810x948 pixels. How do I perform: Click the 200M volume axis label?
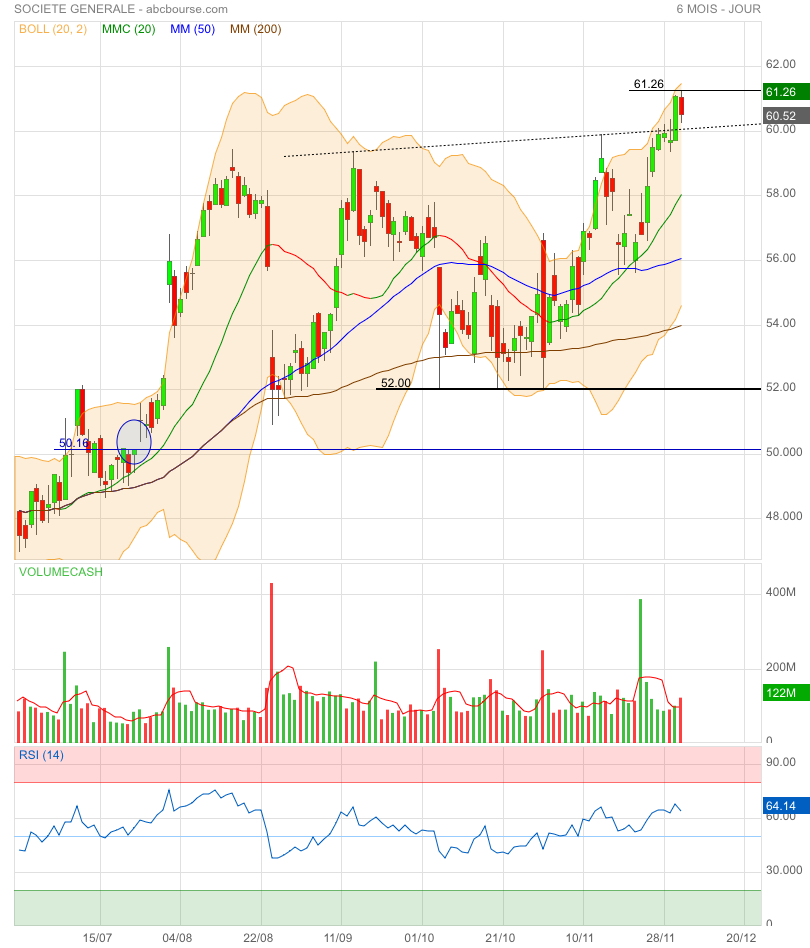[x=780, y=667]
